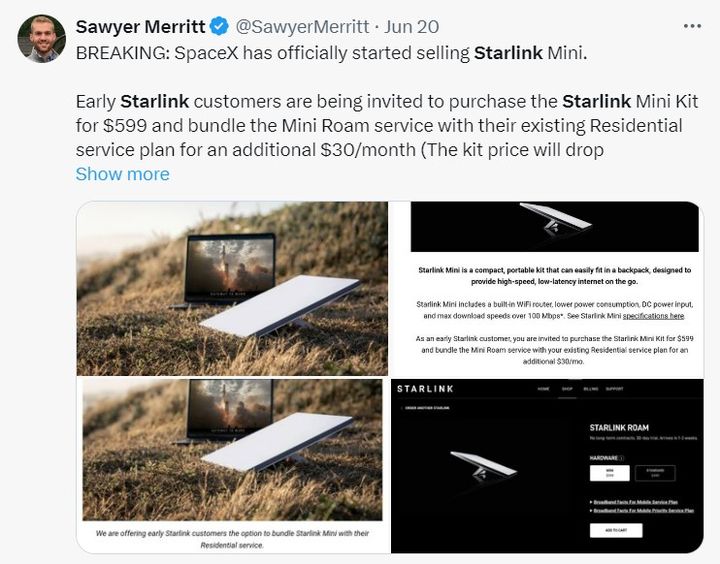Screen dimensions: 720x564
Task: Go to the SUPPORT tab
Action: tap(615, 388)
